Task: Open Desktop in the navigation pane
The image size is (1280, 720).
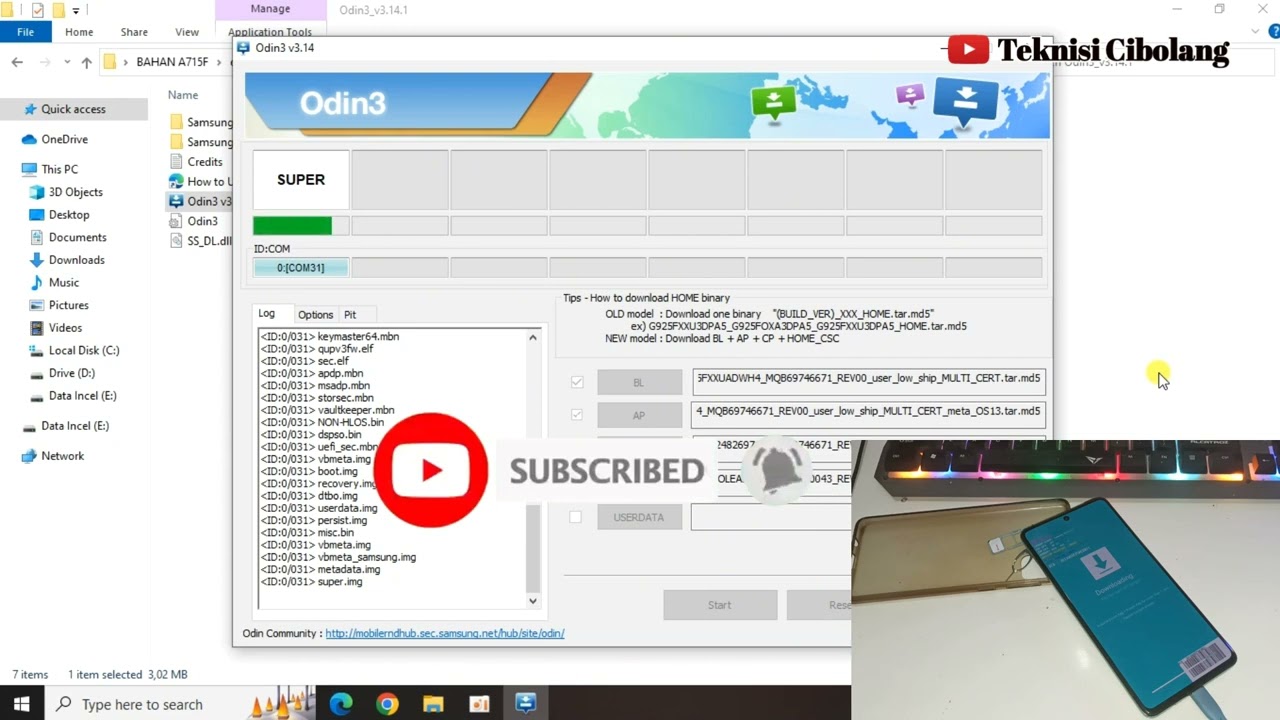Action: (69, 214)
